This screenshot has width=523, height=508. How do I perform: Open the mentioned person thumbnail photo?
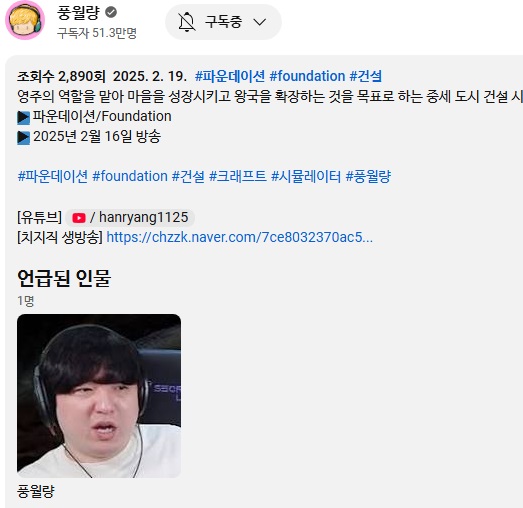pyautogui.click(x=99, y=396)
